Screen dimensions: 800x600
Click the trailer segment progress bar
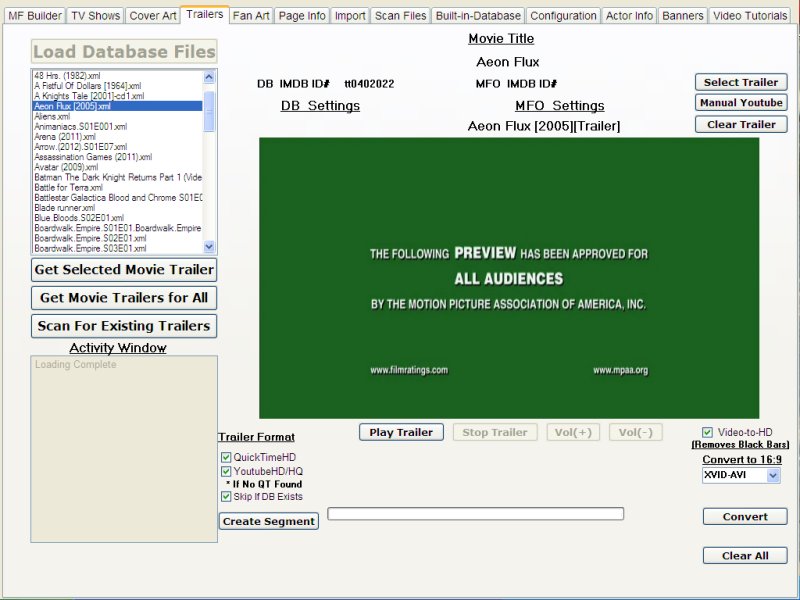475,514
